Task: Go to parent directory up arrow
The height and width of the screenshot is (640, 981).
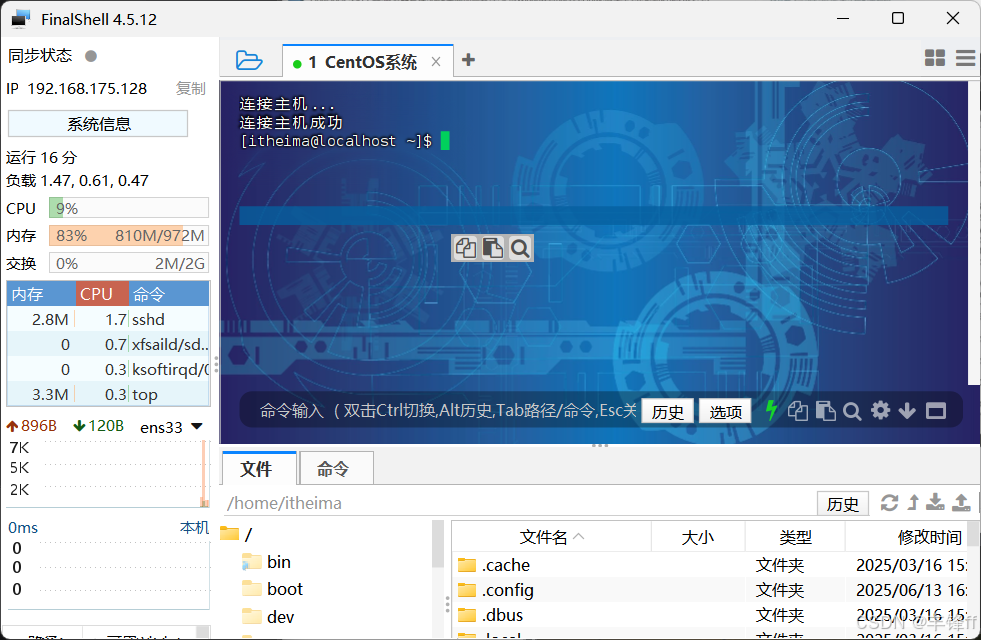Action: (913, 502)
